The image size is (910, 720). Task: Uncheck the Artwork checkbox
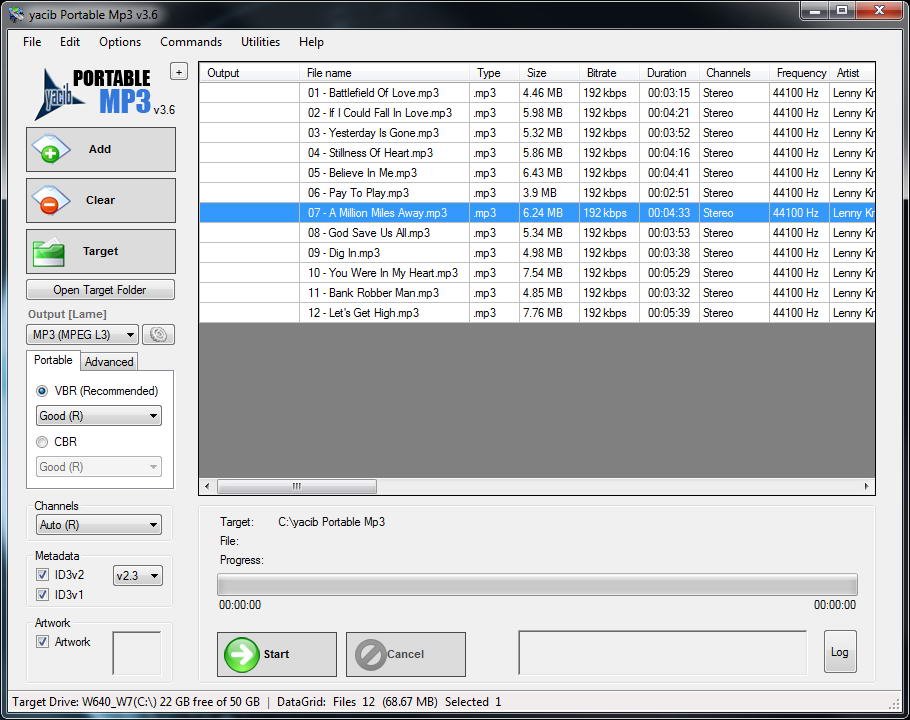pos(42,642)
